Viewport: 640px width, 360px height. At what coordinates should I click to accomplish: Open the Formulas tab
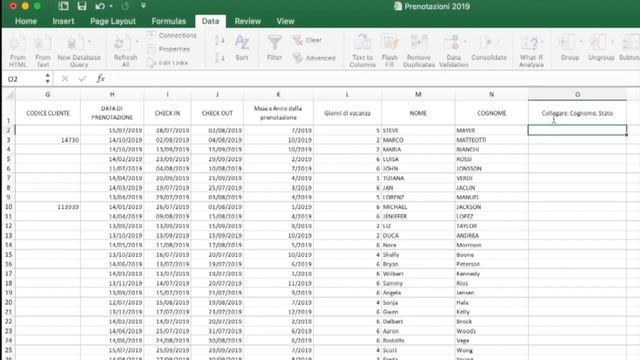[x=169, y=21]
